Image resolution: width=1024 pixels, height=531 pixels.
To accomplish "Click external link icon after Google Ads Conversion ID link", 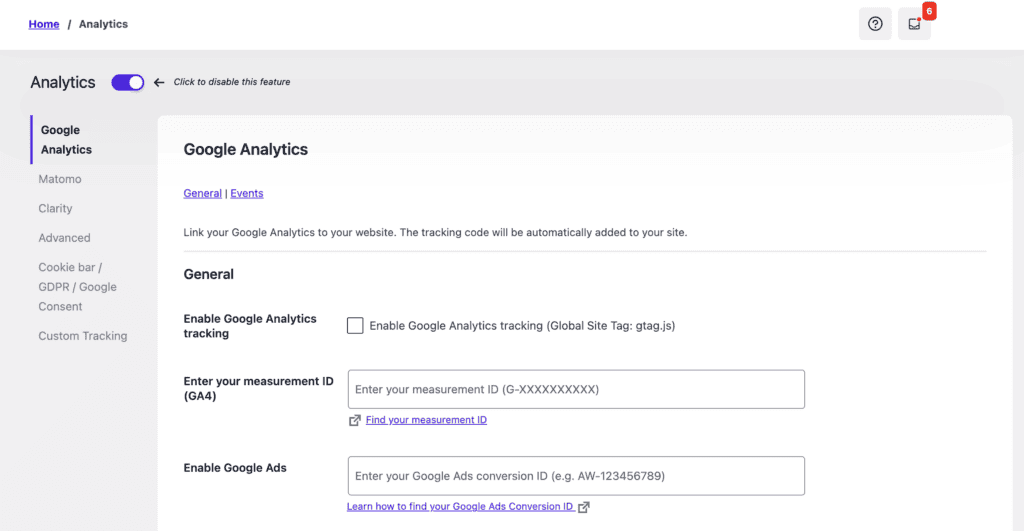I will [584, 507].
